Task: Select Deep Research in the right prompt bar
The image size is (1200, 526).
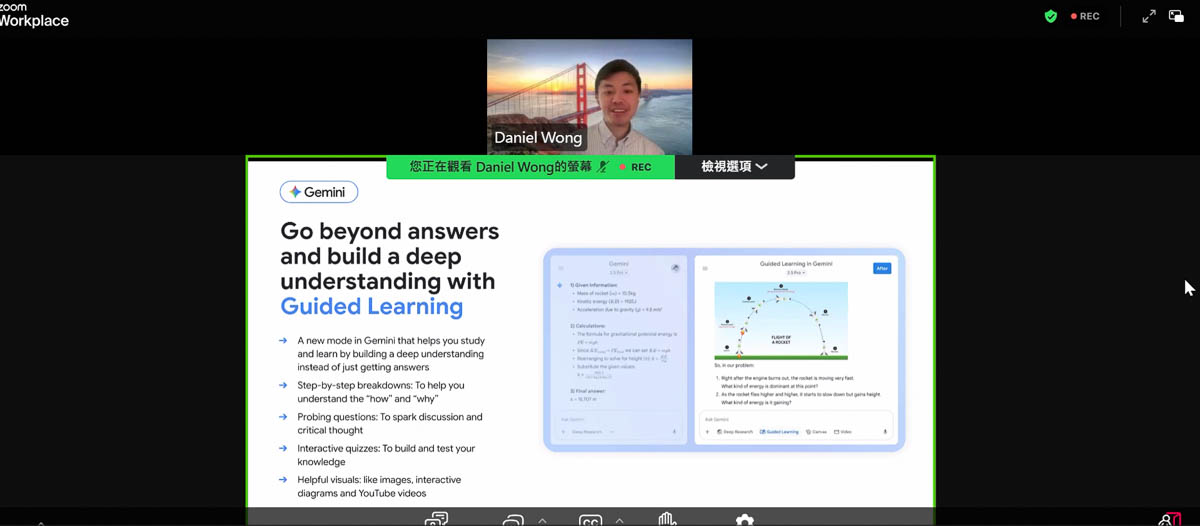Action: (735, 432)
